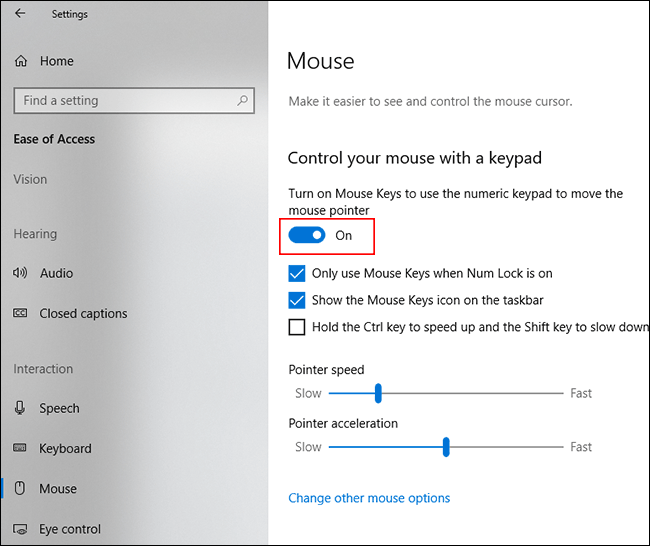Viewport: 650px width, 546px height.
Task: Click the Pointer acceleration slider handle
Action: coord(446,447)
